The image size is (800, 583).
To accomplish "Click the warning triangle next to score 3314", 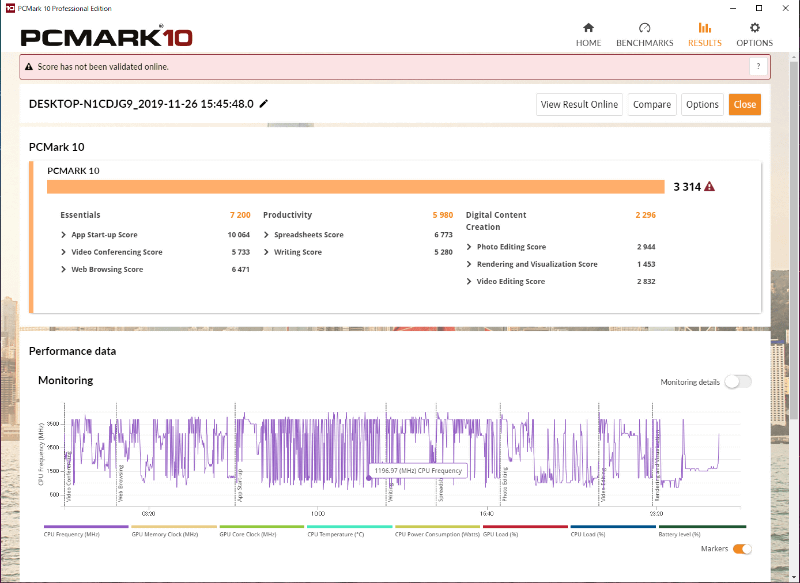I will coord(711,186).
